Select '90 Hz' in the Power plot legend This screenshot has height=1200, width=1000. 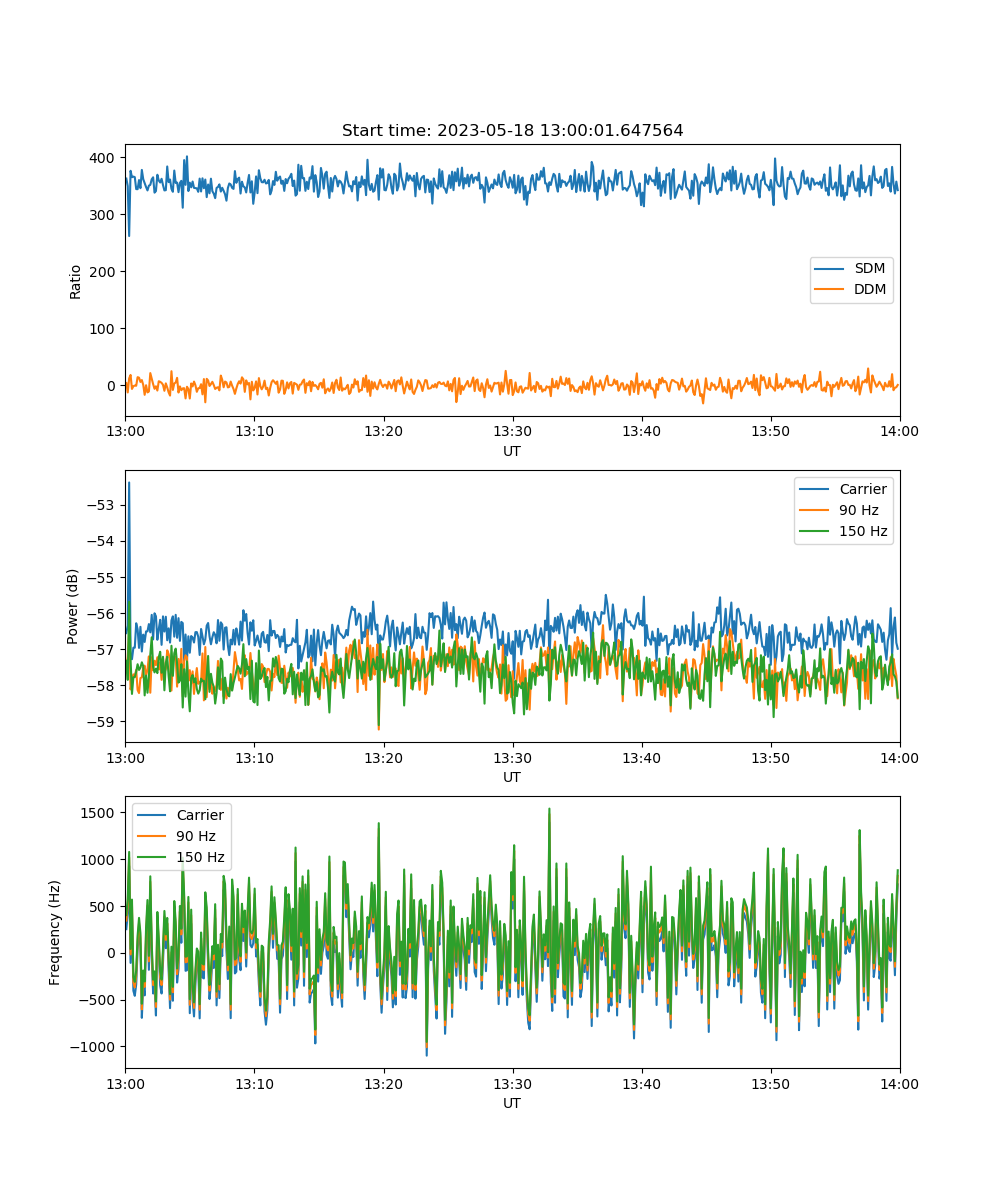858,511
